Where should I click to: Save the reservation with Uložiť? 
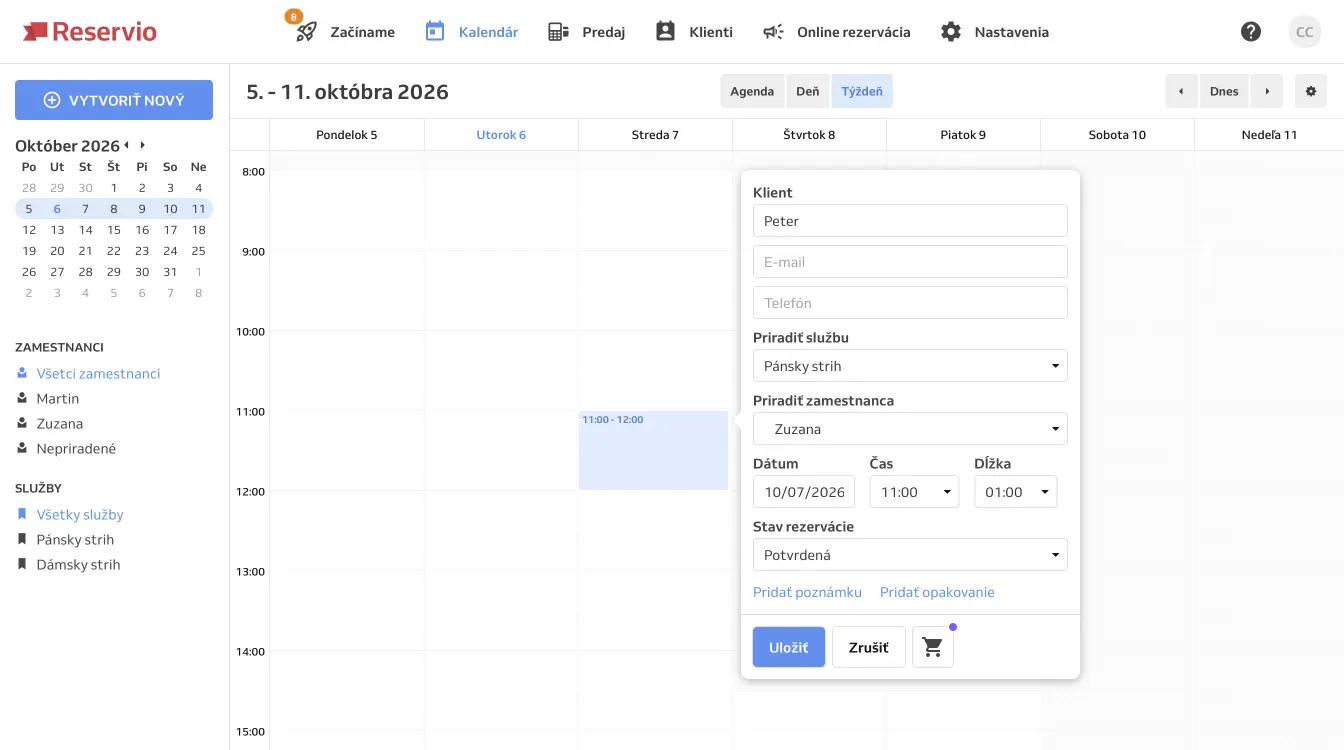(789, 647)
